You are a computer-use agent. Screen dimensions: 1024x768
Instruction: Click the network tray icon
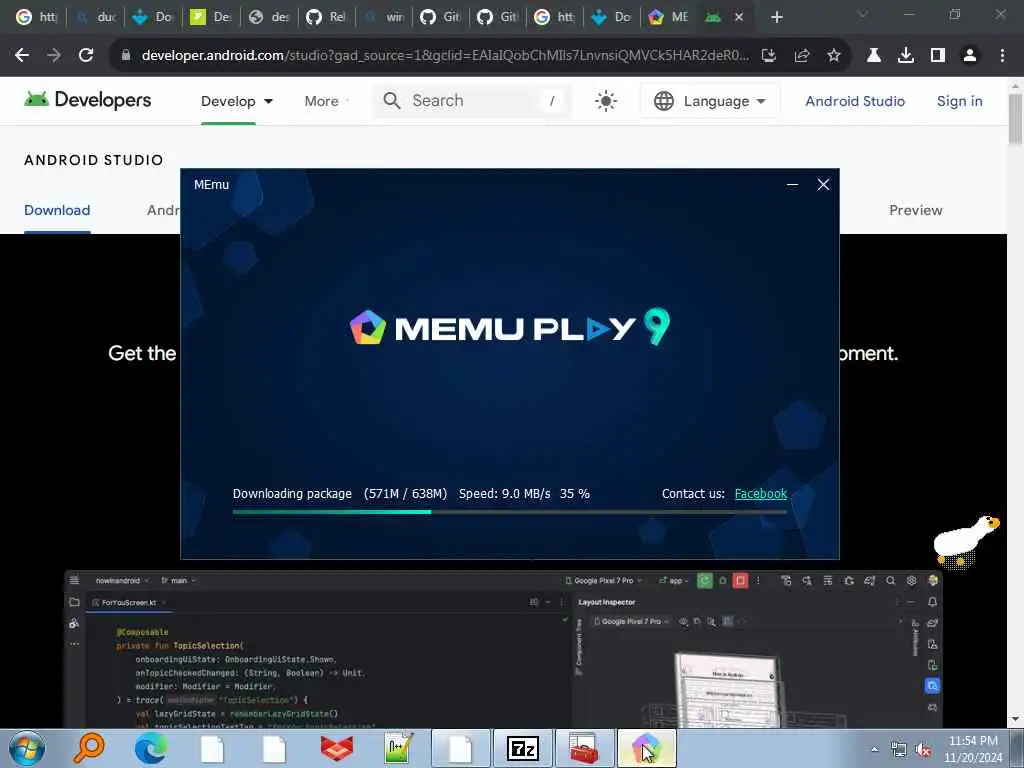click(x=899, y=750)
